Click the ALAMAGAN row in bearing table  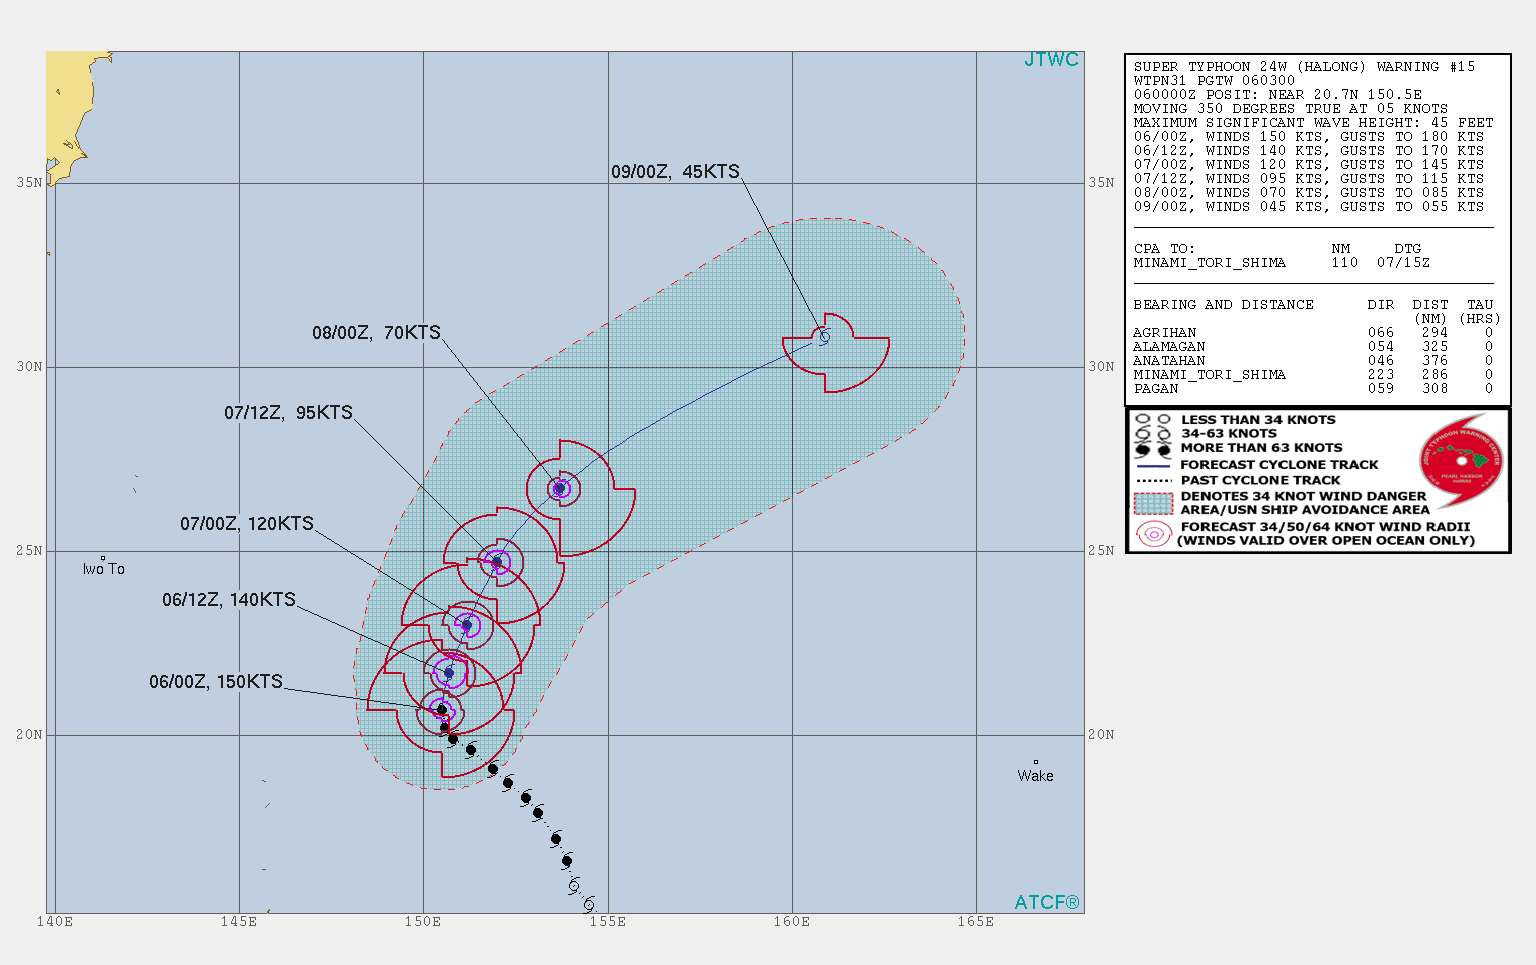coord(1313,347)
